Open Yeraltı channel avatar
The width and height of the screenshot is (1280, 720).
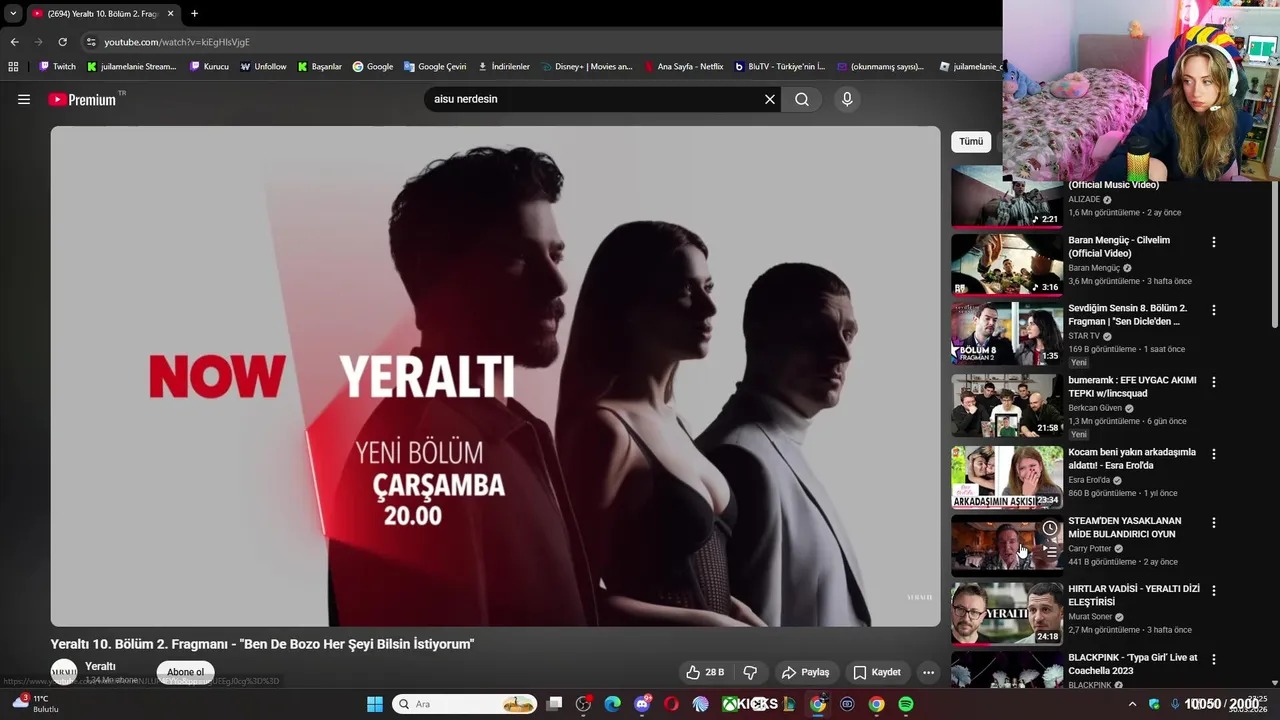pos(64,672)
